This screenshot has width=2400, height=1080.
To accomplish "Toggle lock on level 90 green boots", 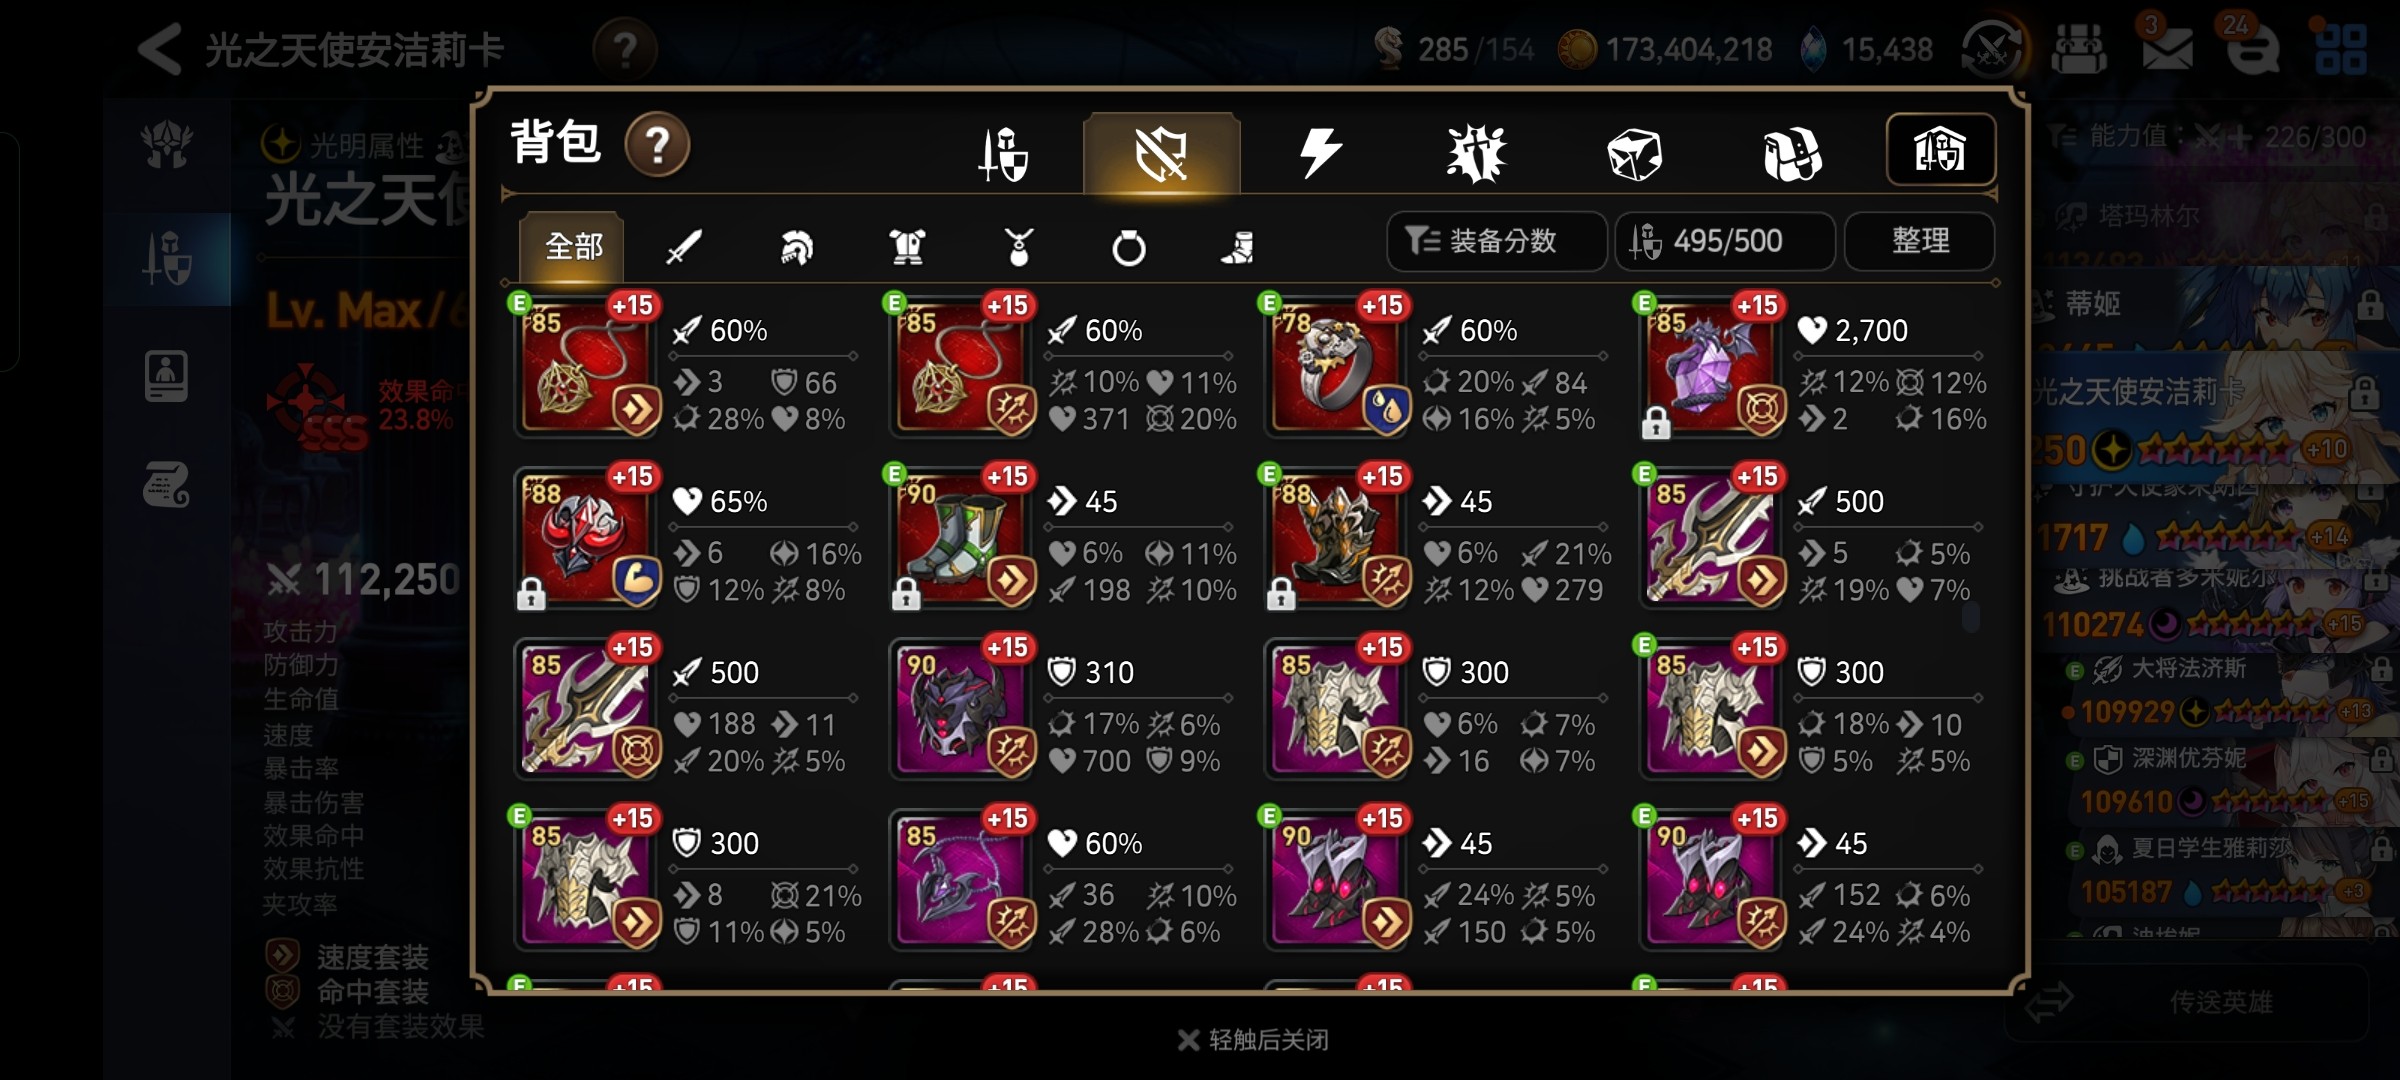I will pyautogui.click(x=906, y=594).
